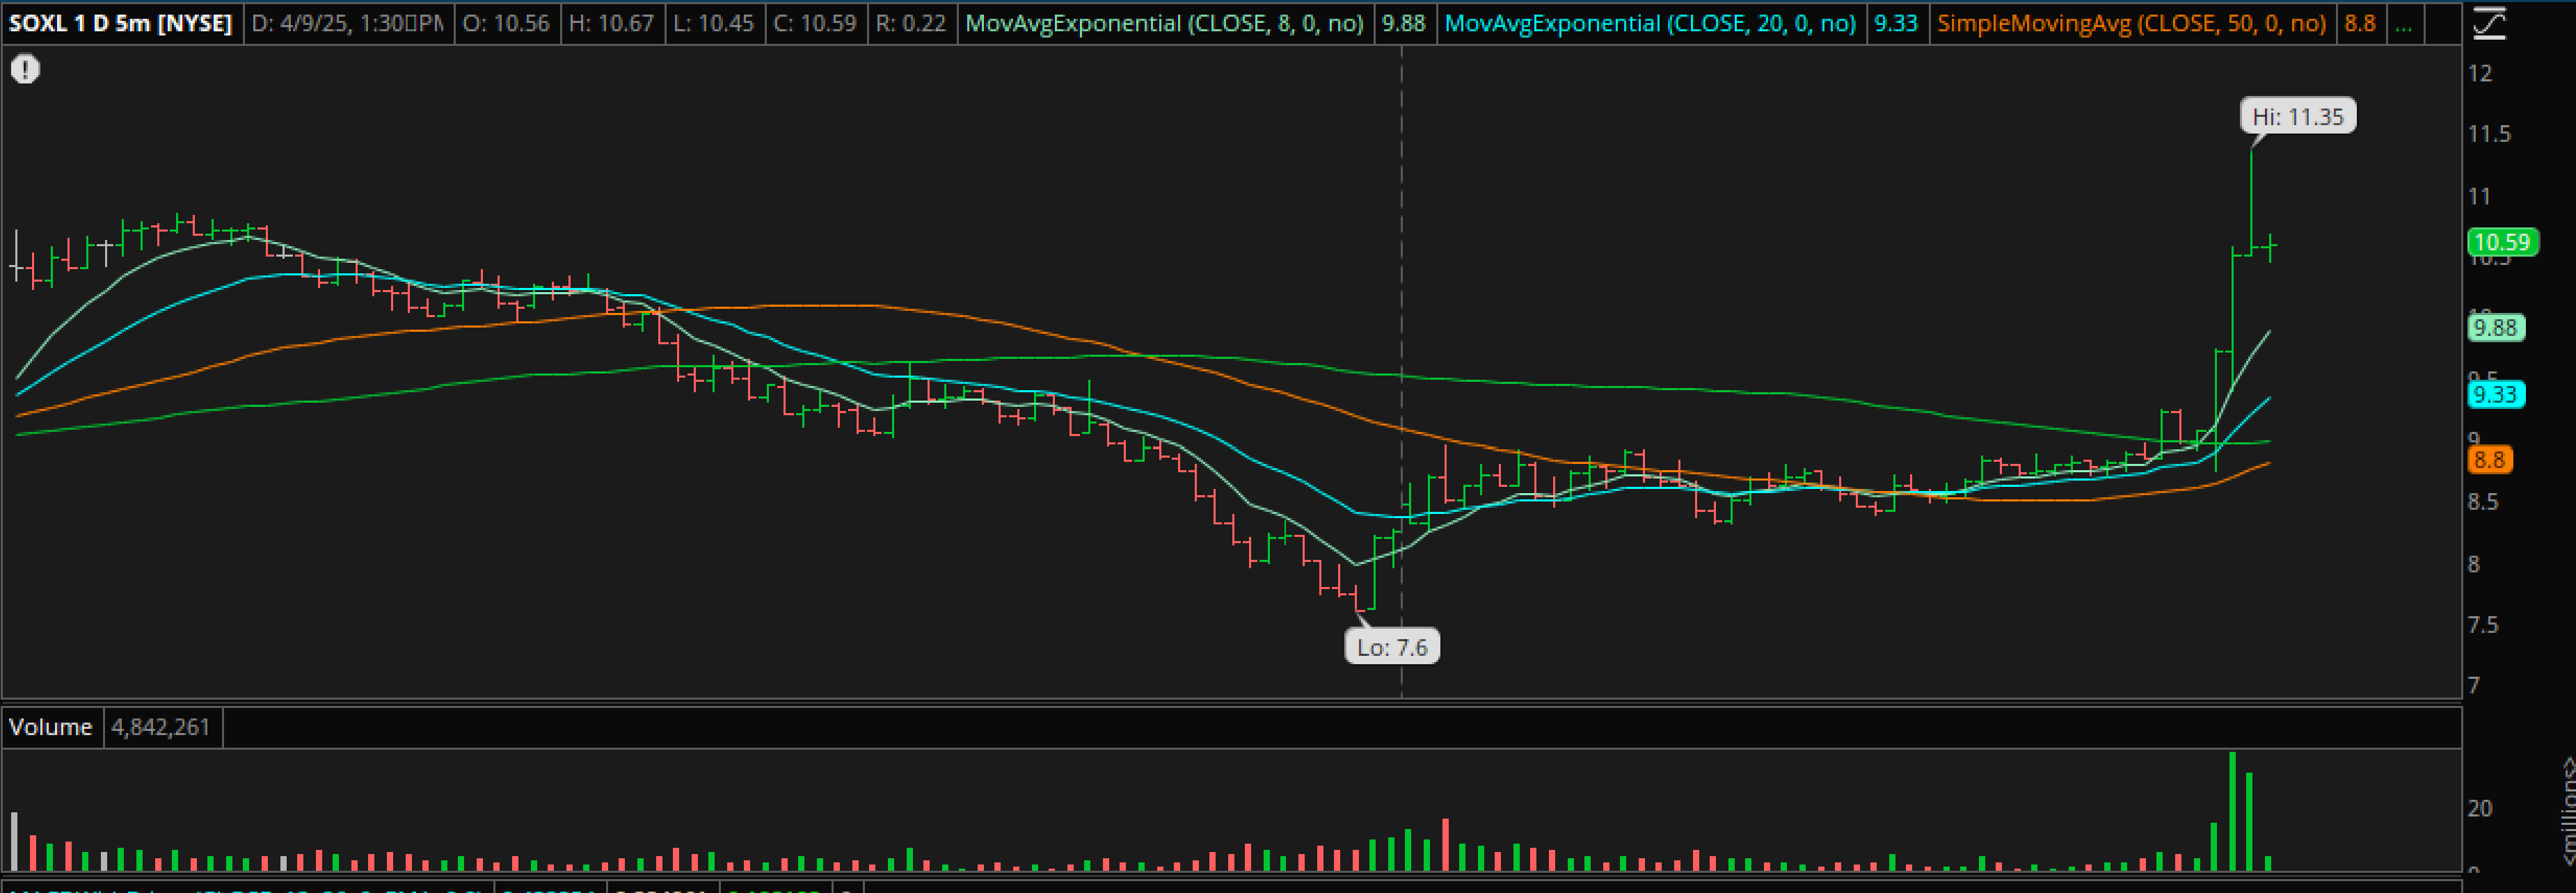
Task: Click the date D: 4/9/25 header field
Action: [x=347, y=23]
